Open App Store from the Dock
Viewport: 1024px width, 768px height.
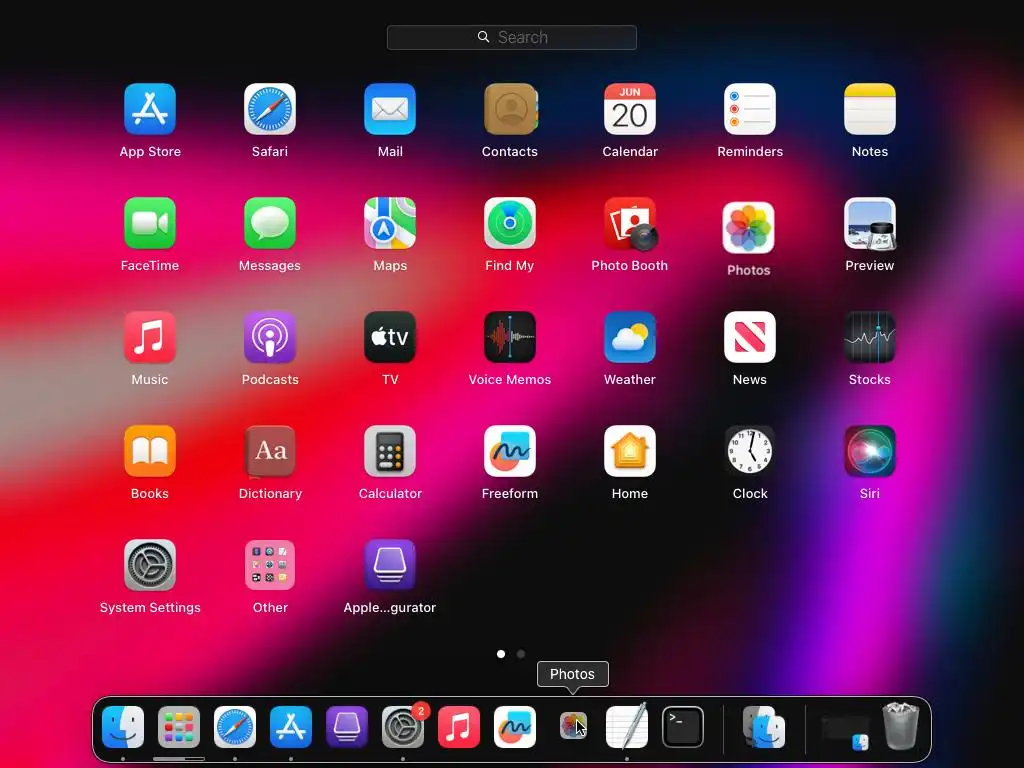[x=291, y=727]
